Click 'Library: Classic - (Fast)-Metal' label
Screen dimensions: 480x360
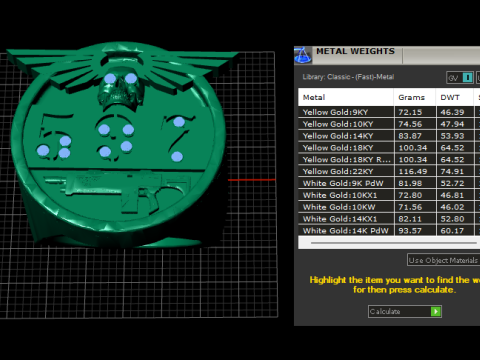tap(348, 77)
